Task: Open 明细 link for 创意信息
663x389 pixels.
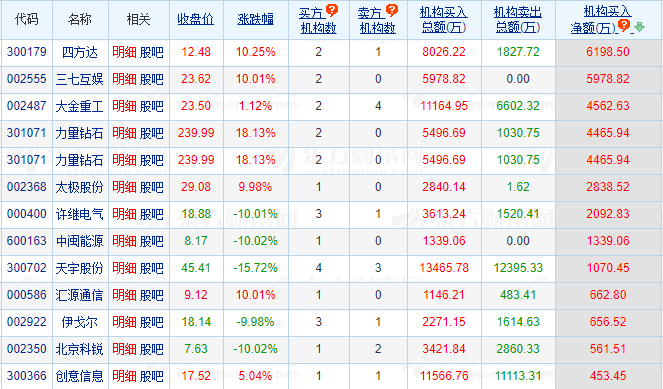Action: coord(124,376)
